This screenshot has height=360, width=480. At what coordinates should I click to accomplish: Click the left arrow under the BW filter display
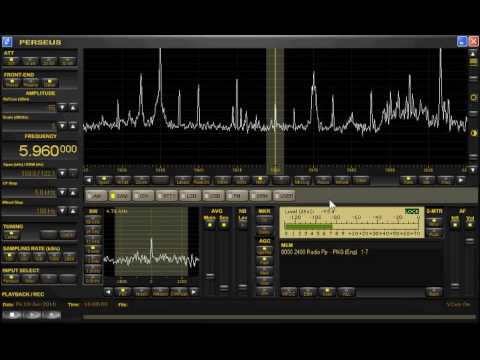(108, 292)
